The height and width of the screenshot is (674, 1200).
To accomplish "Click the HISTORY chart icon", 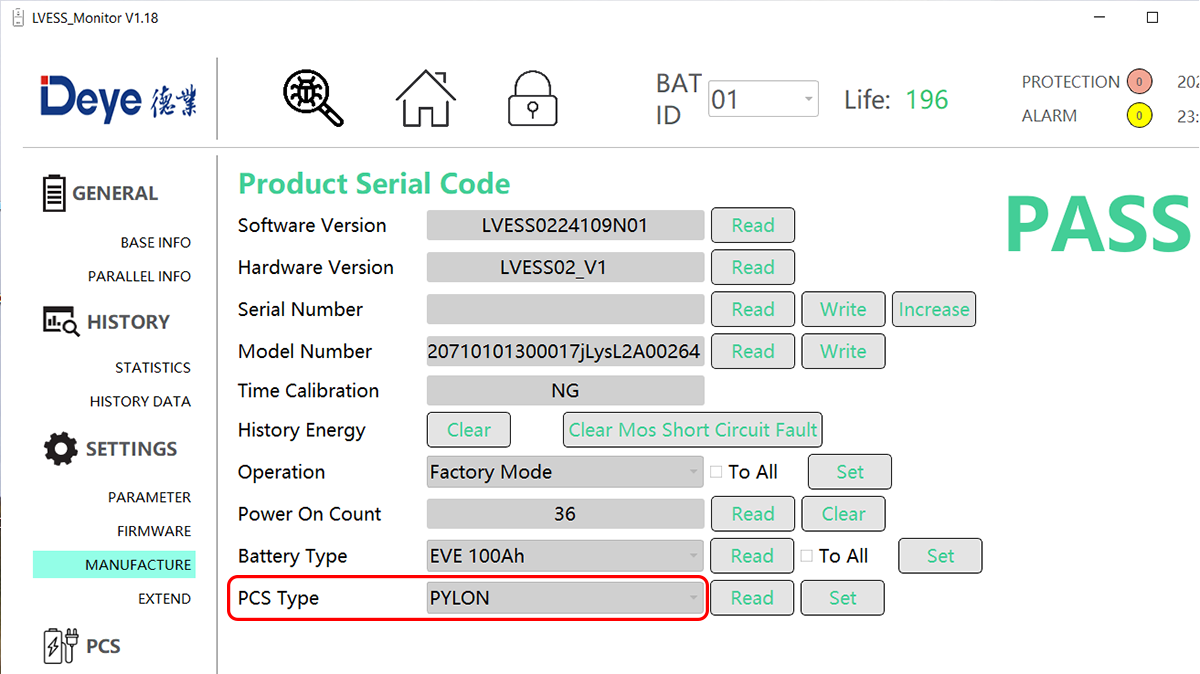I will [60, 321].
